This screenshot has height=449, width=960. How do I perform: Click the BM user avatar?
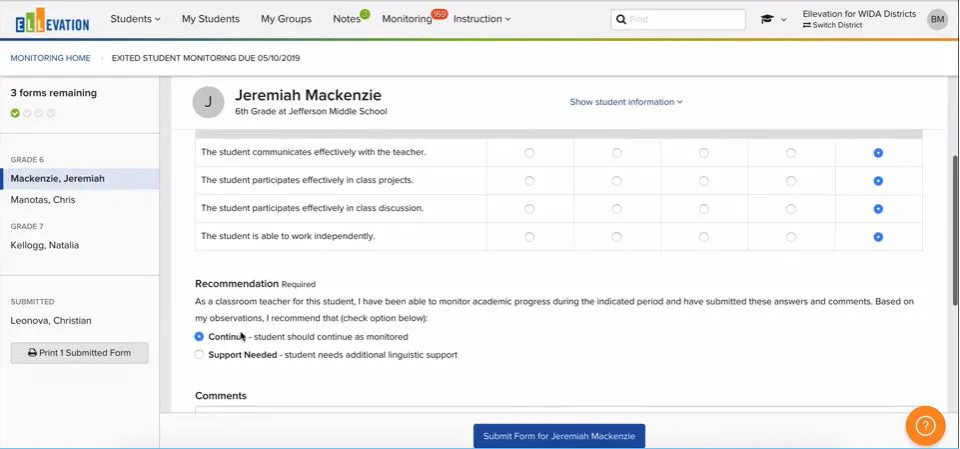tap(937, 20)
